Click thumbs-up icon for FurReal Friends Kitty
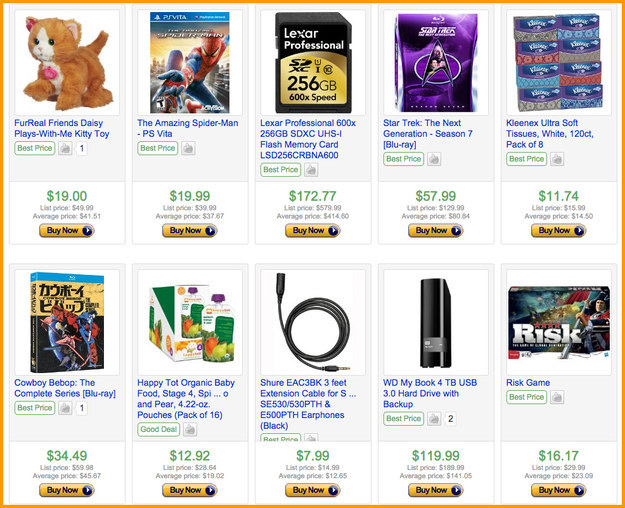625x508 pixels. [64, 149]
